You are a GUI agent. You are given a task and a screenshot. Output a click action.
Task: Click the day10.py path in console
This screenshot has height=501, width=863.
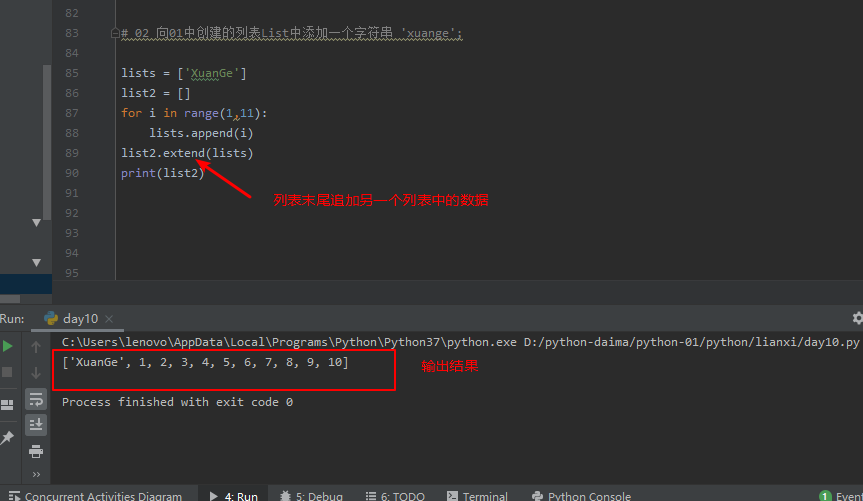coord(691,342)
